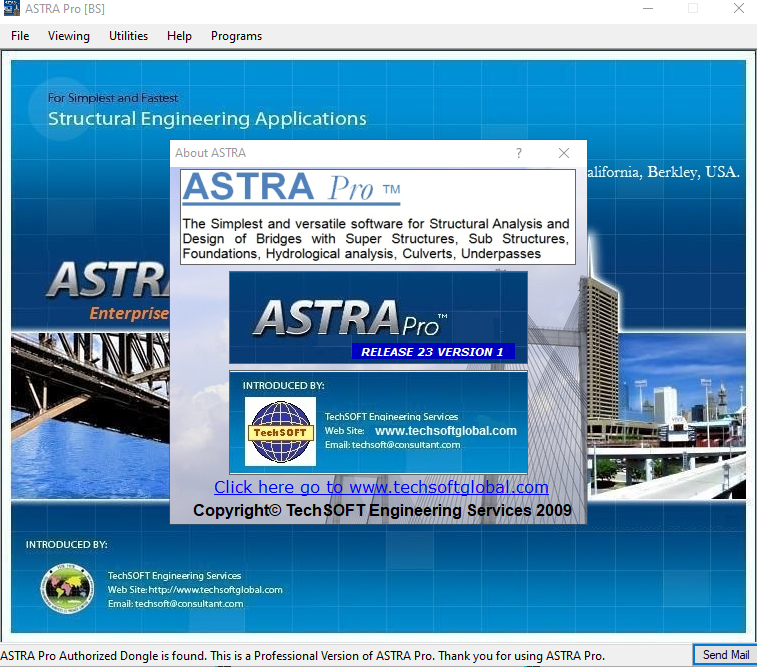Image resolution: width=757 pixels, height=667 pixels.
Task: Click the techsoft@consultant.com email in About dialog
Action: point(405,445)
